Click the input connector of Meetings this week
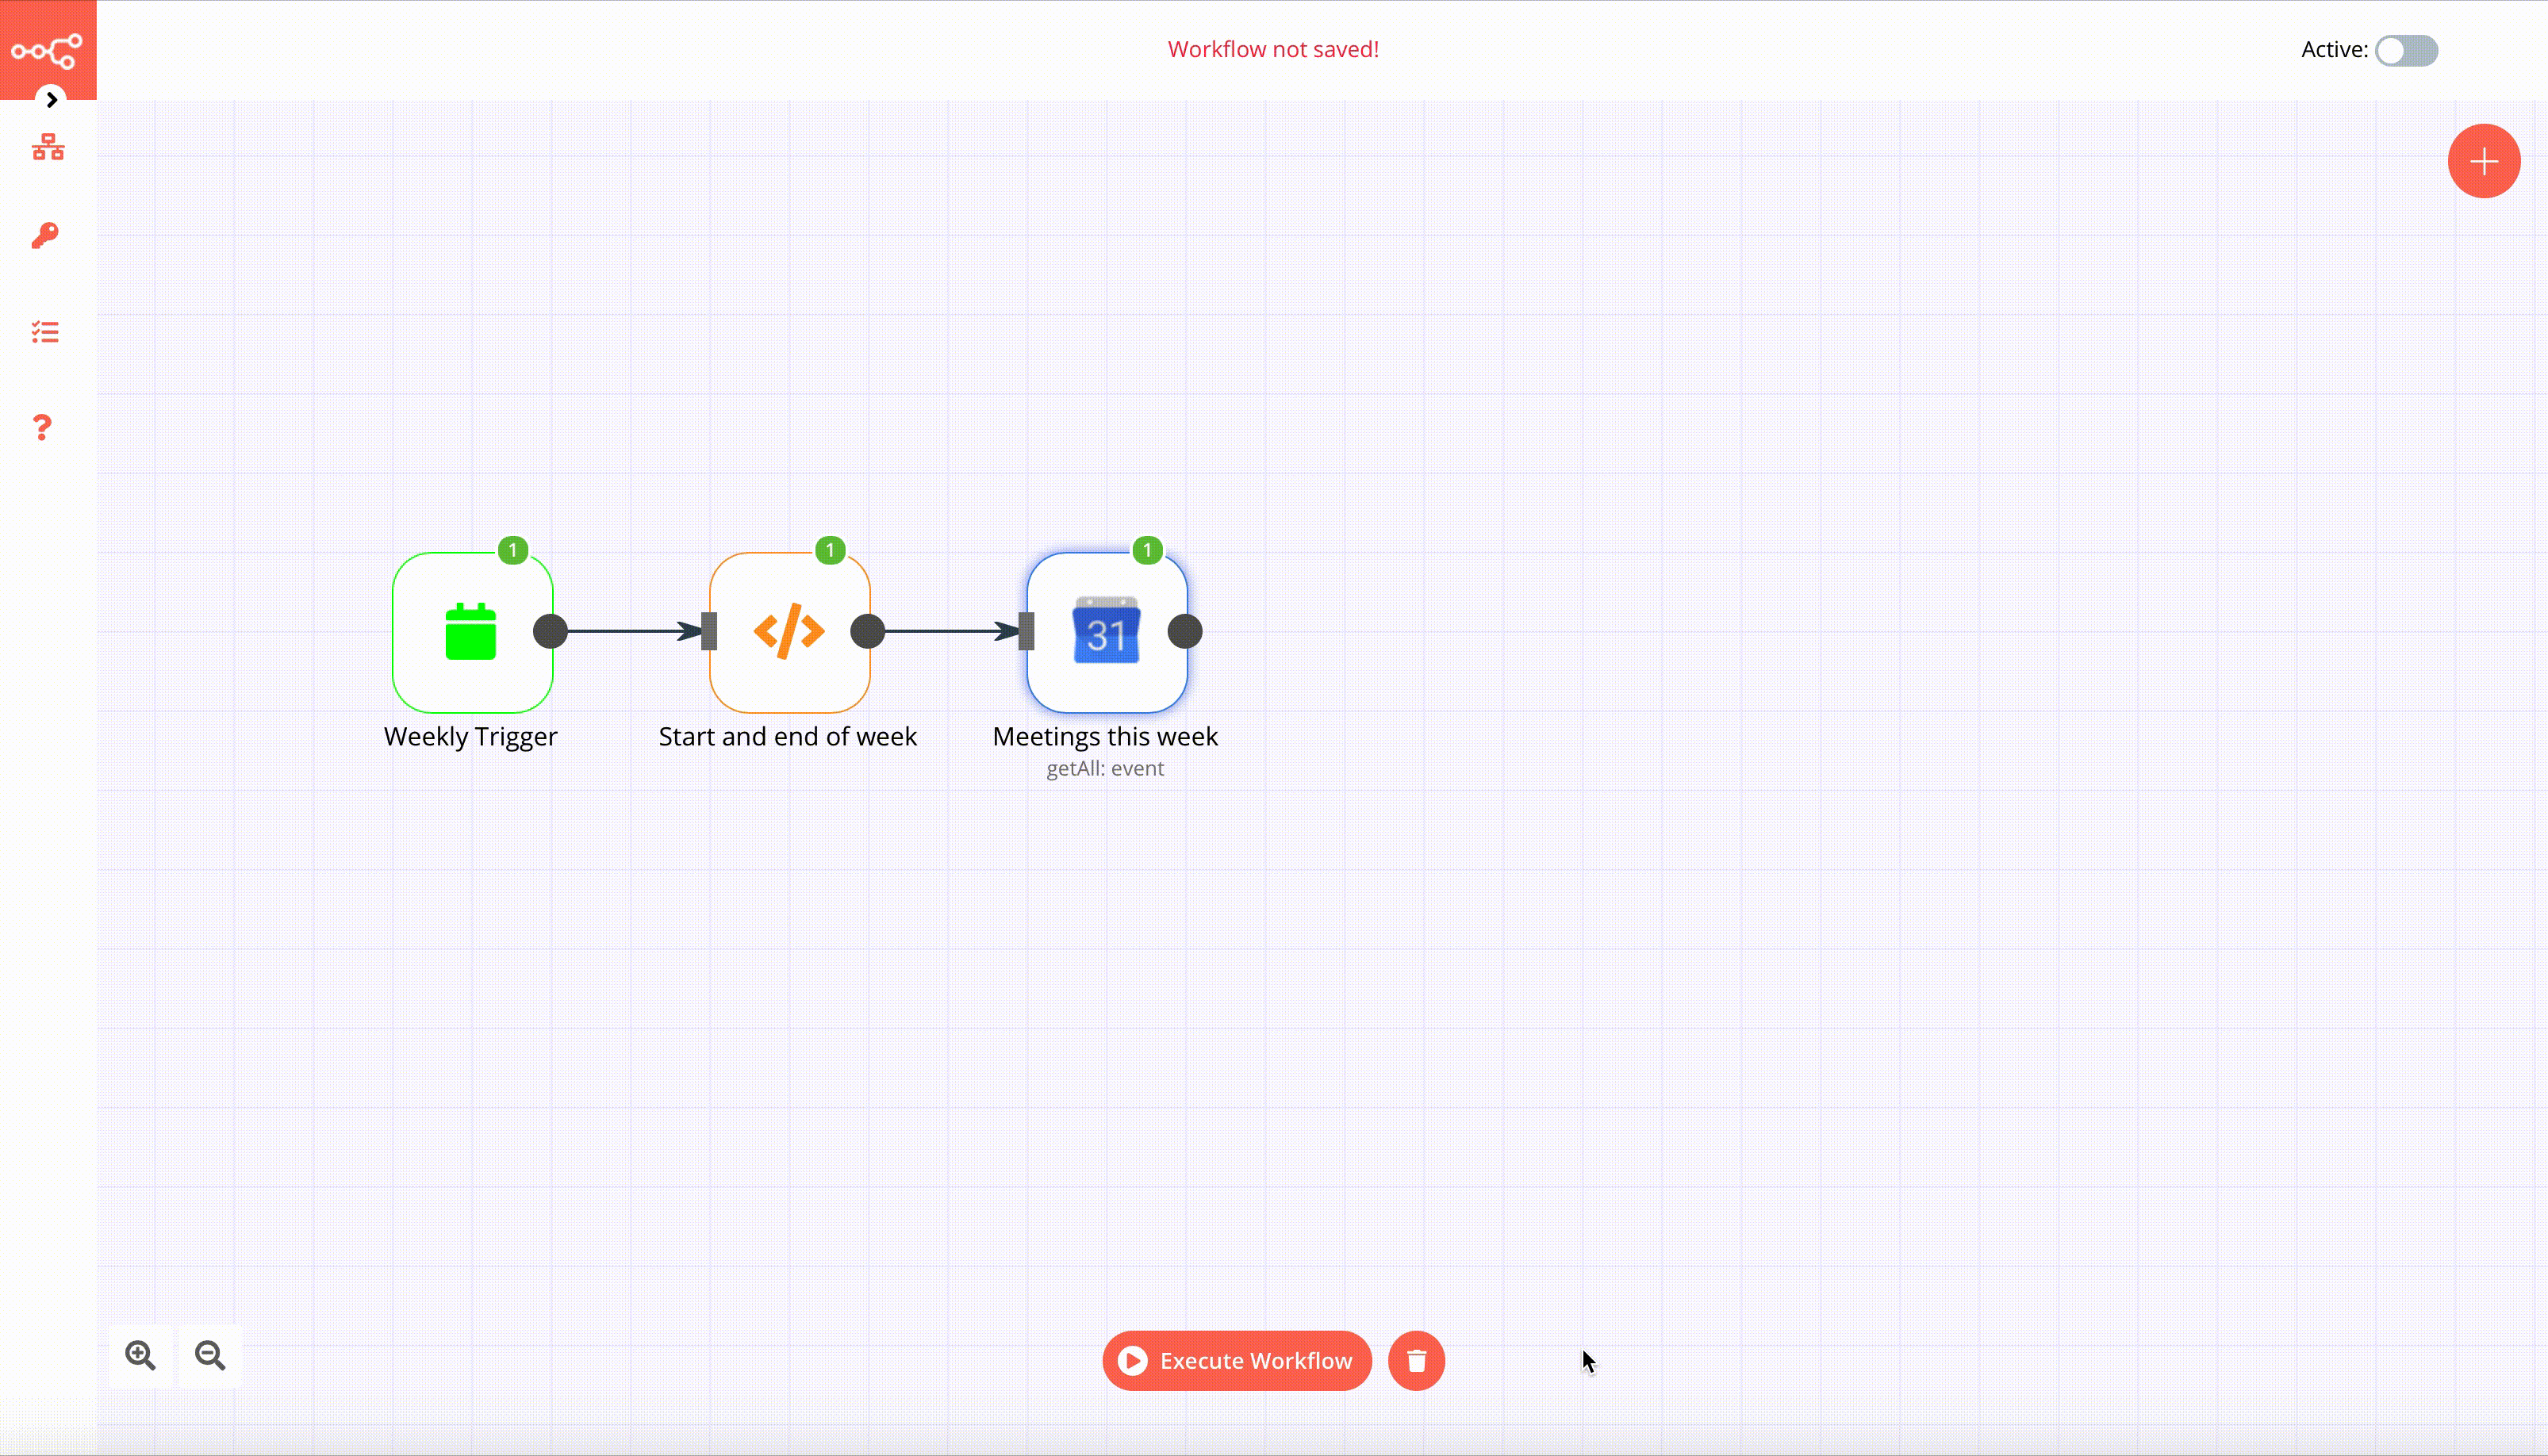 point(1026,631)
